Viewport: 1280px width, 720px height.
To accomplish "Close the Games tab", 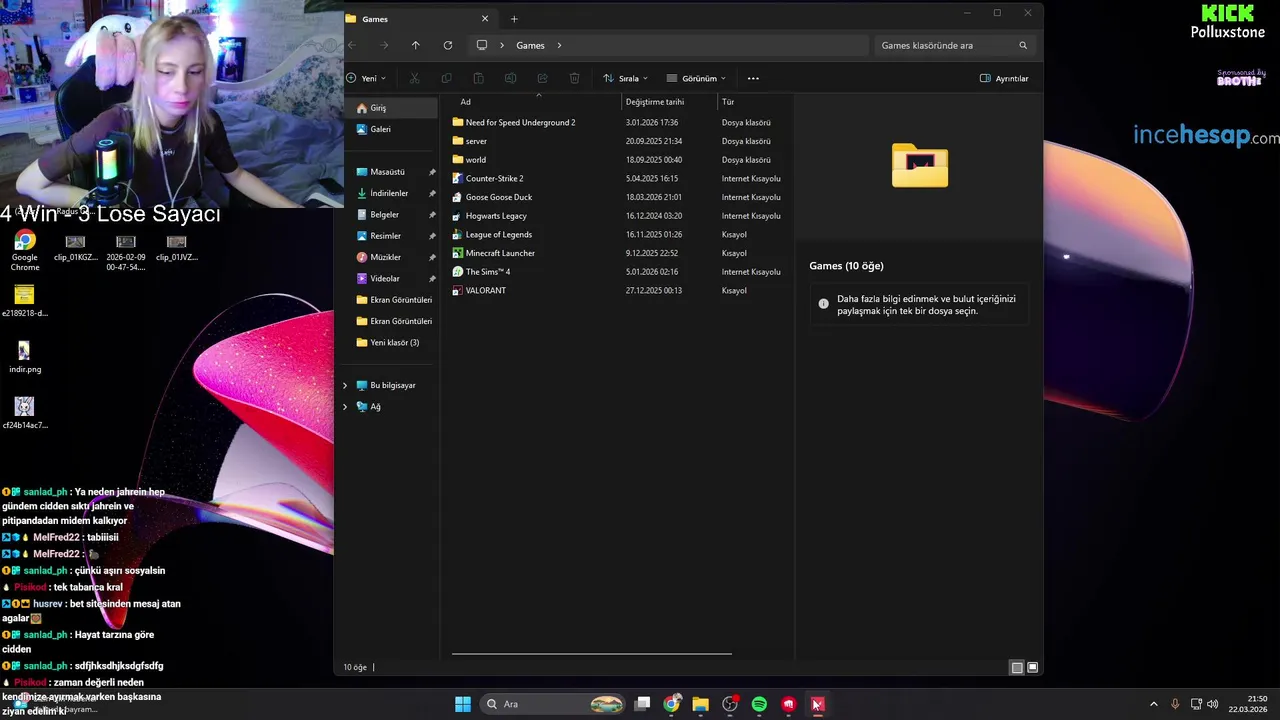I will (485, 19).
